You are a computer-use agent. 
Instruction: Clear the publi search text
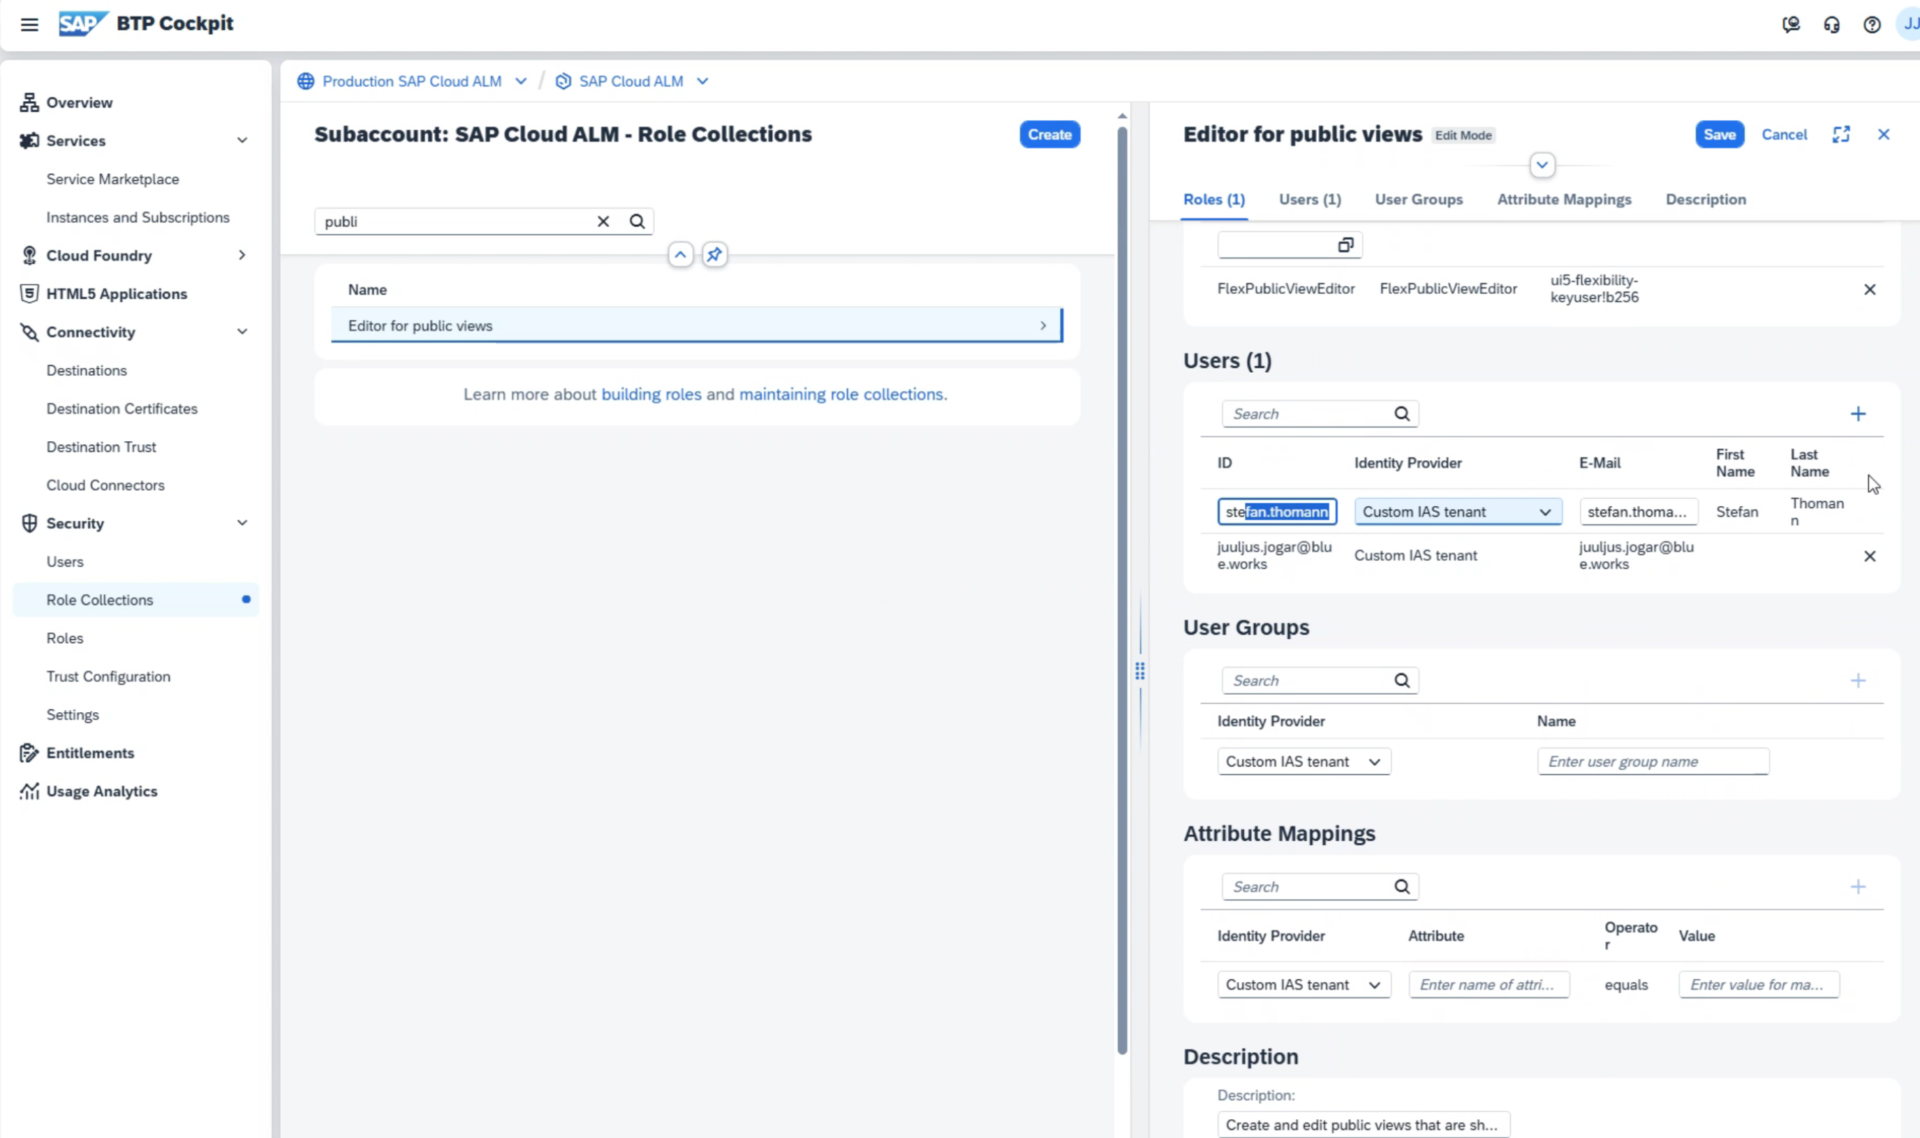(603, 222)
